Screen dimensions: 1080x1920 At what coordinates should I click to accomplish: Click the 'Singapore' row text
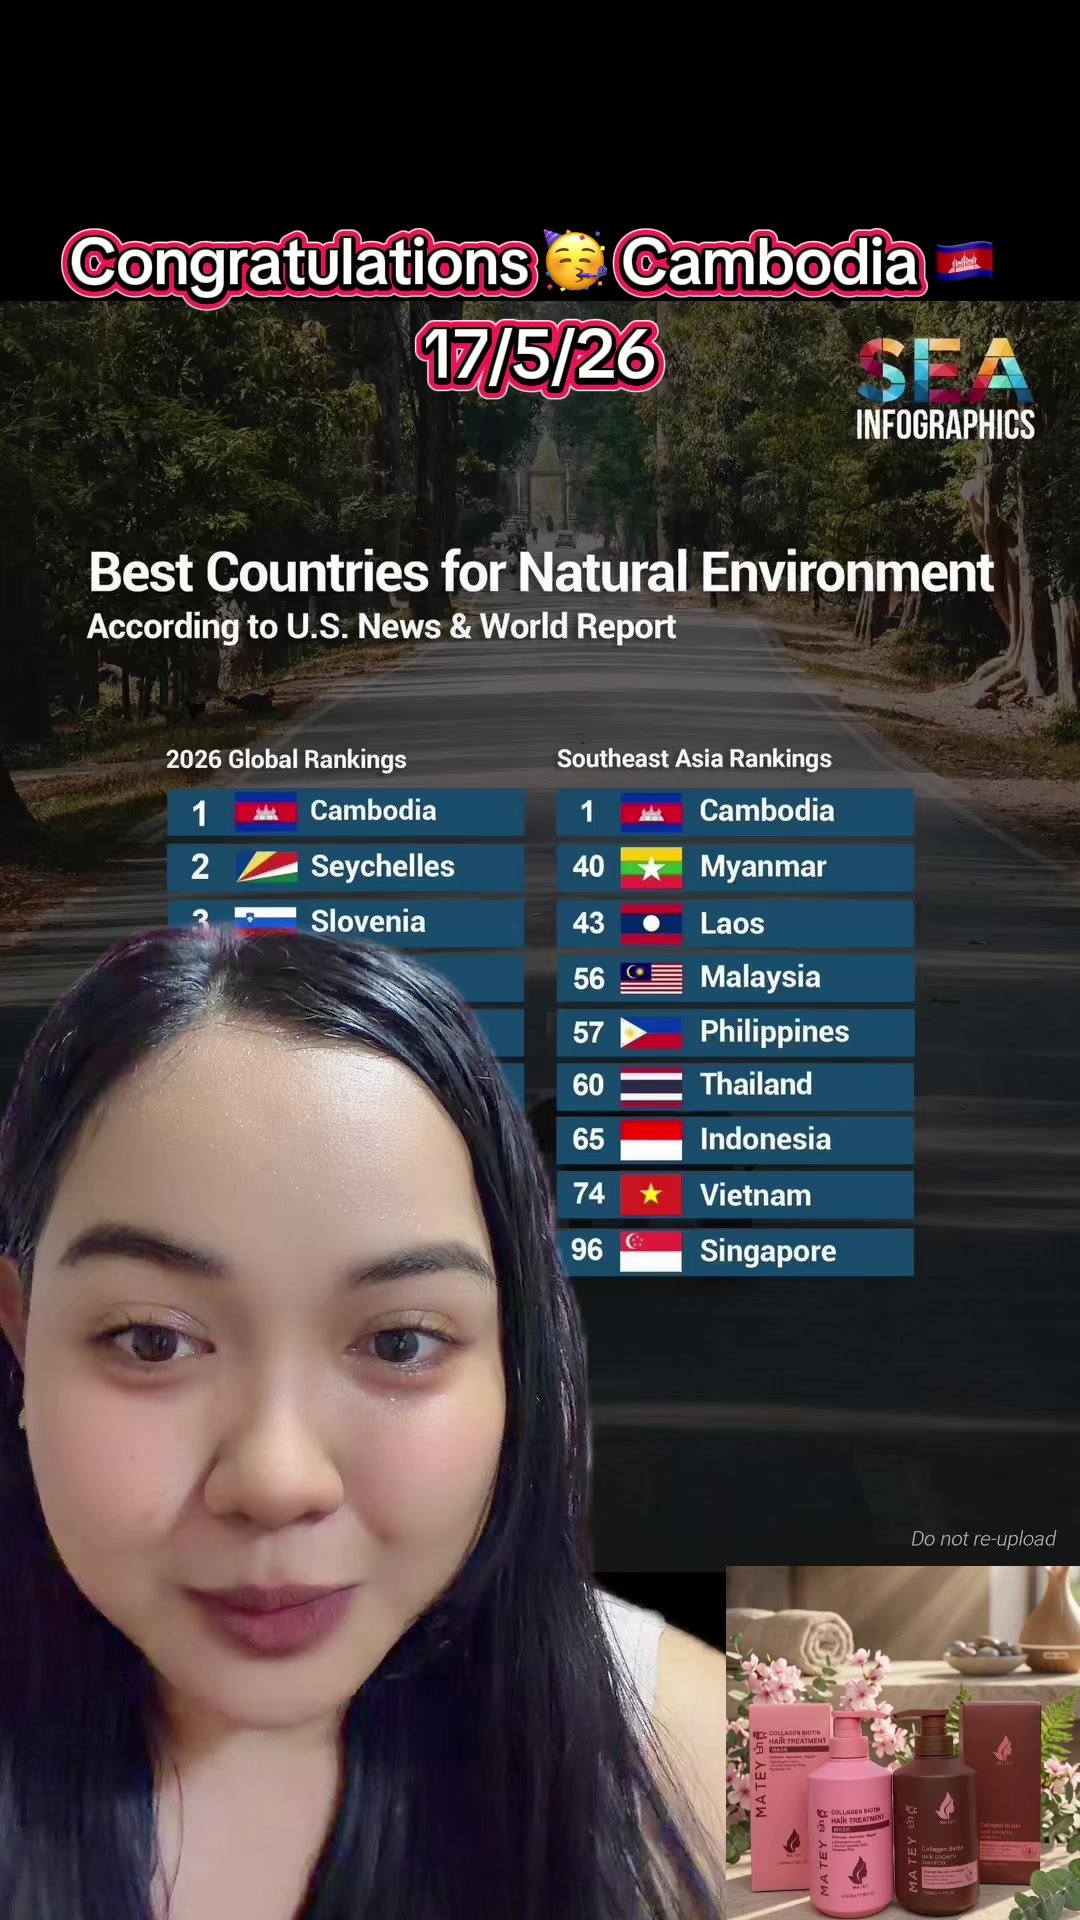[768, 1252]
